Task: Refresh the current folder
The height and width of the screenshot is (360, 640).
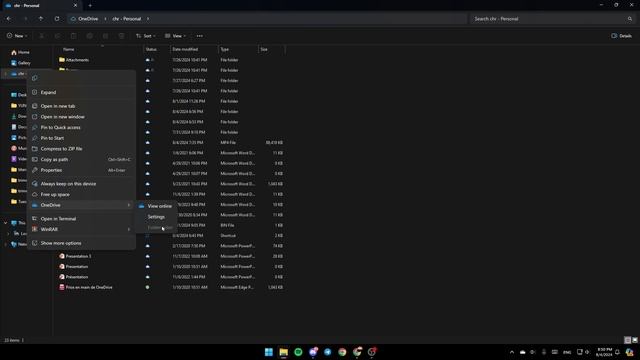Action: pos(57,19)
